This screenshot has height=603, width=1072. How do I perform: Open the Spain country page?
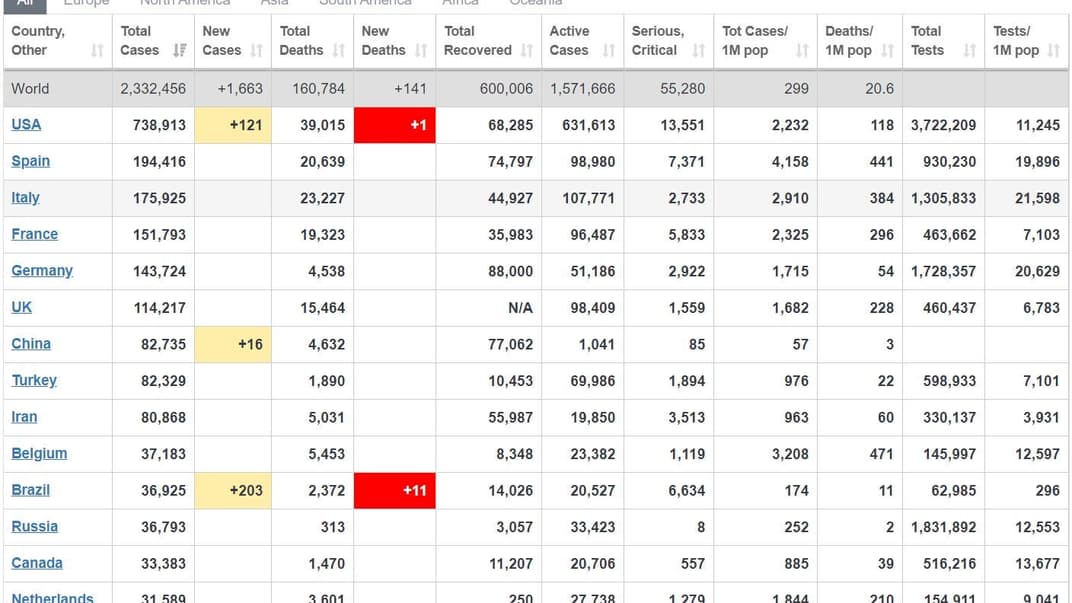30,161
